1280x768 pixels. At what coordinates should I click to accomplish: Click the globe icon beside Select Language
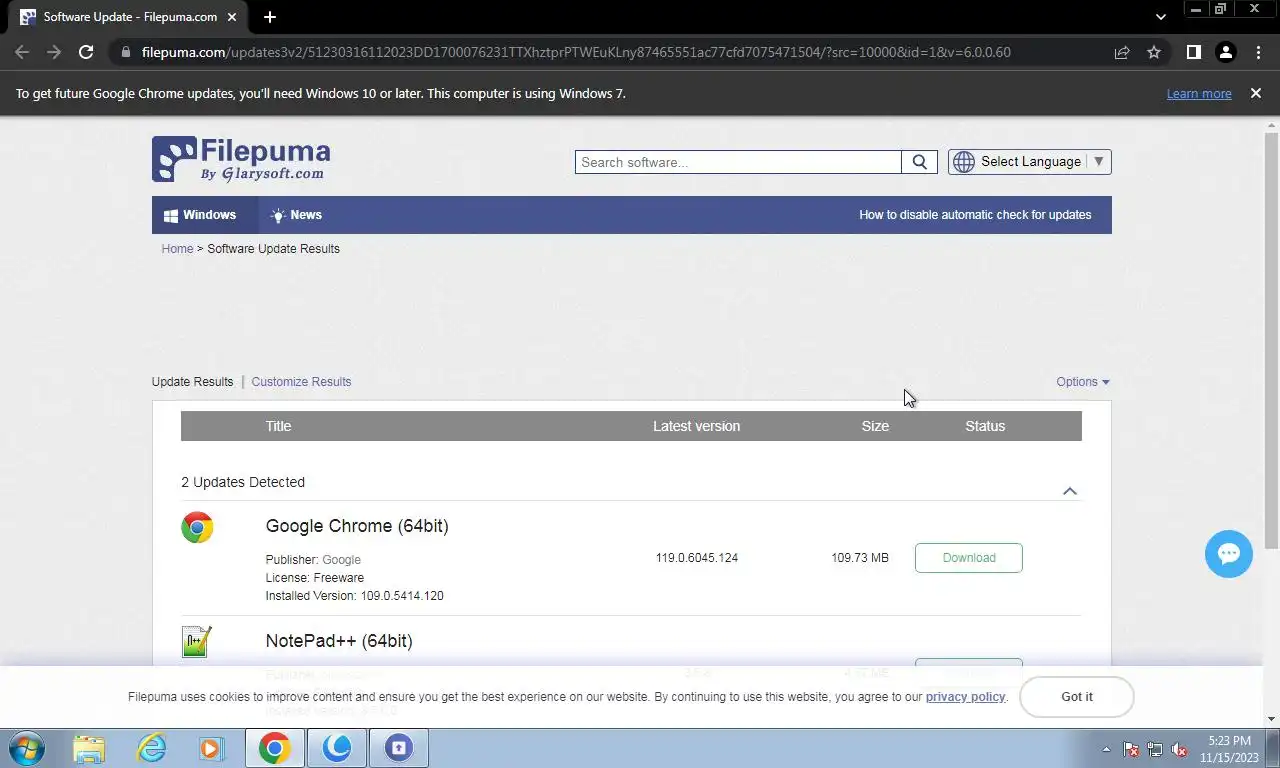coord(963,162)
